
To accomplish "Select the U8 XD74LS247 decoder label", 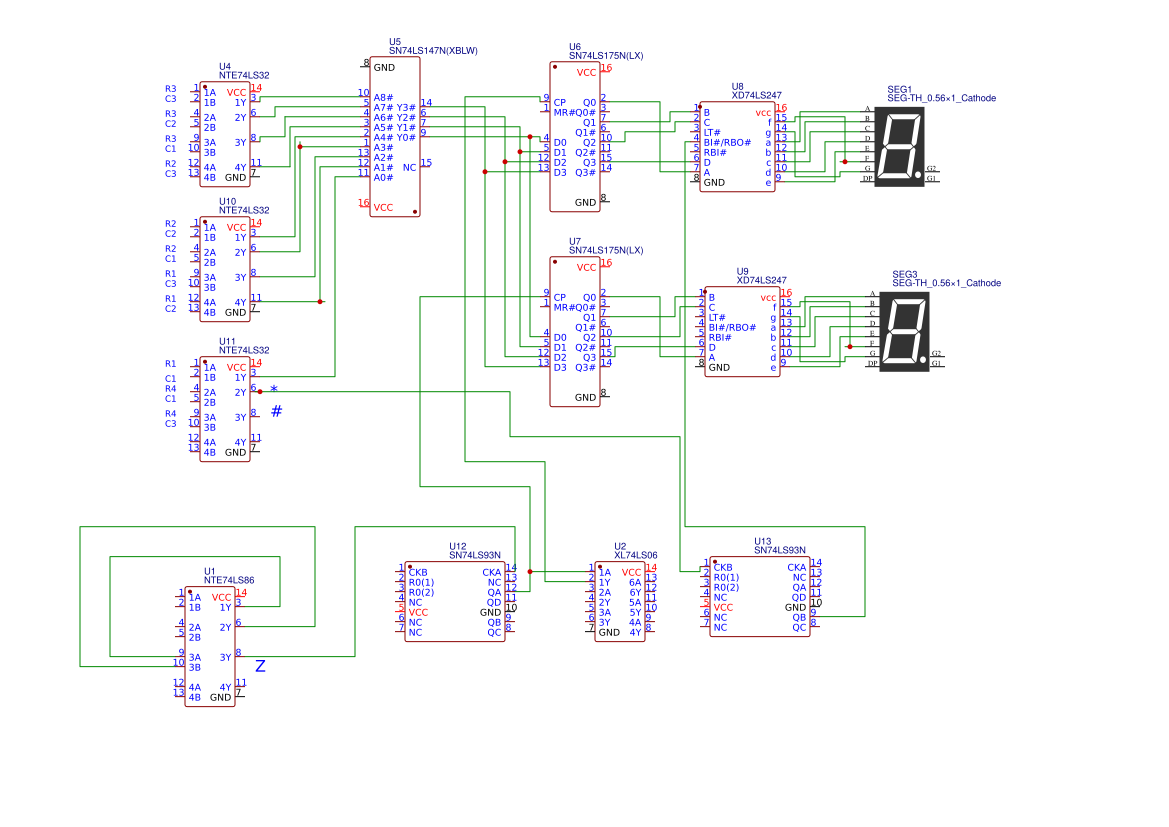I will pos(757,91).
